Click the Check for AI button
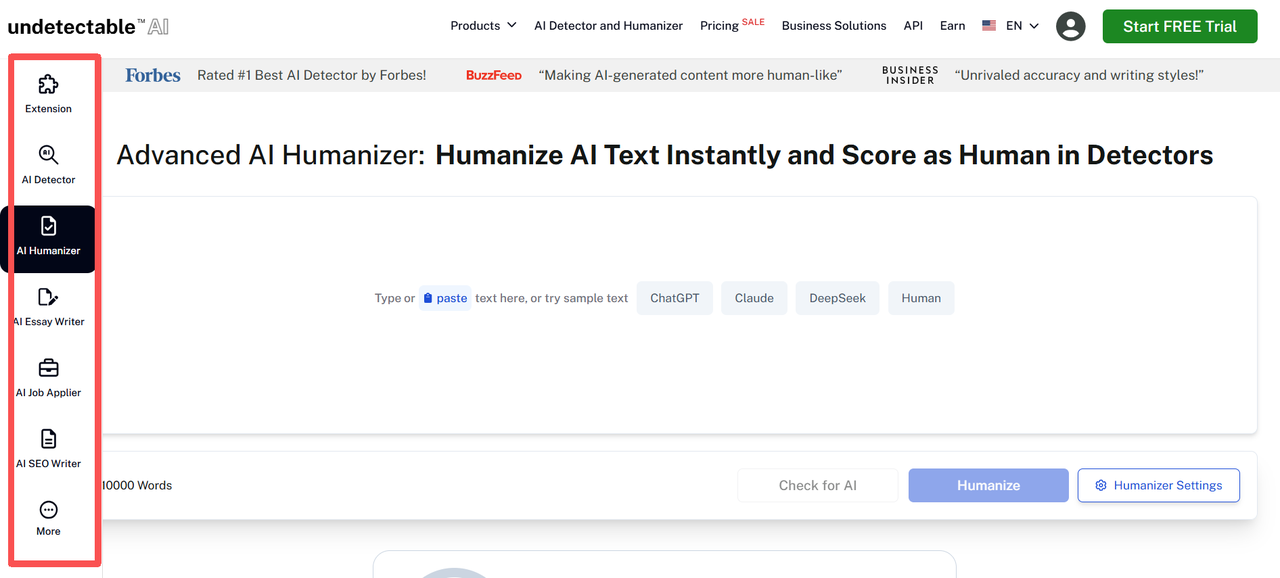Viewport: 1280px width, 578px height. (x=818, y=485)
